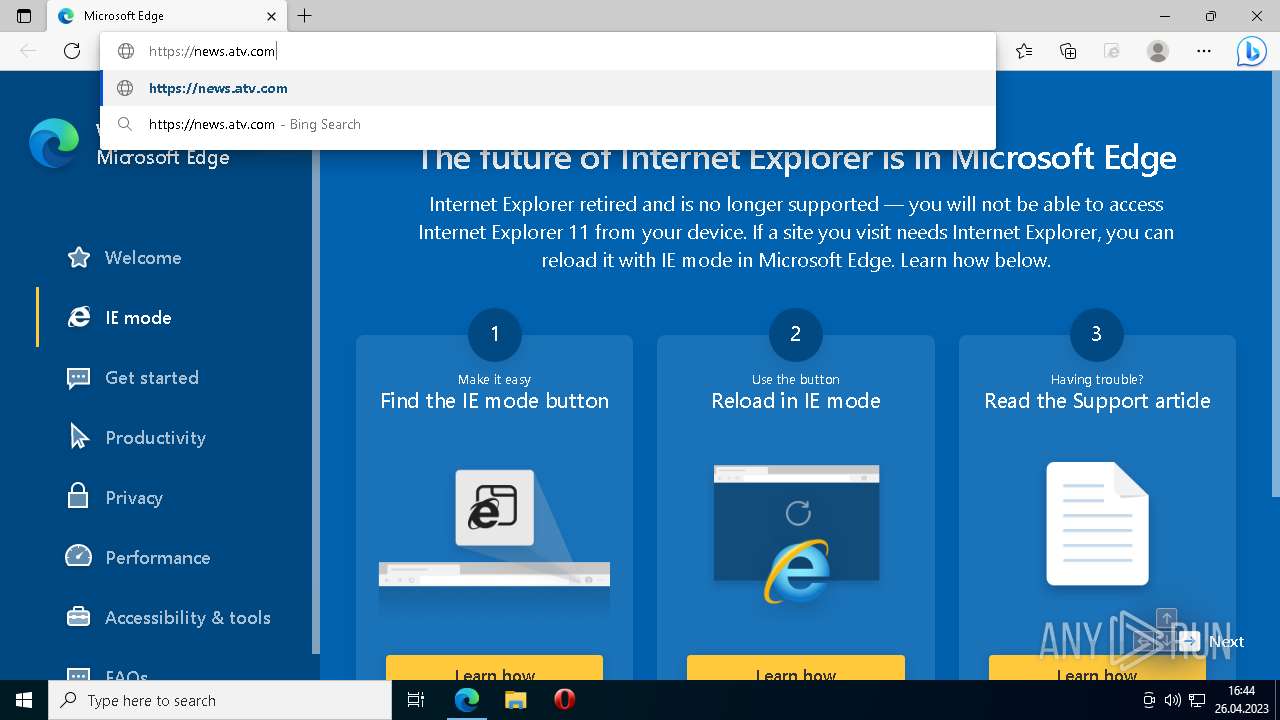1280x720 pixels.
Task: Click the Performance gauge icon
Action: pos(79,556)
